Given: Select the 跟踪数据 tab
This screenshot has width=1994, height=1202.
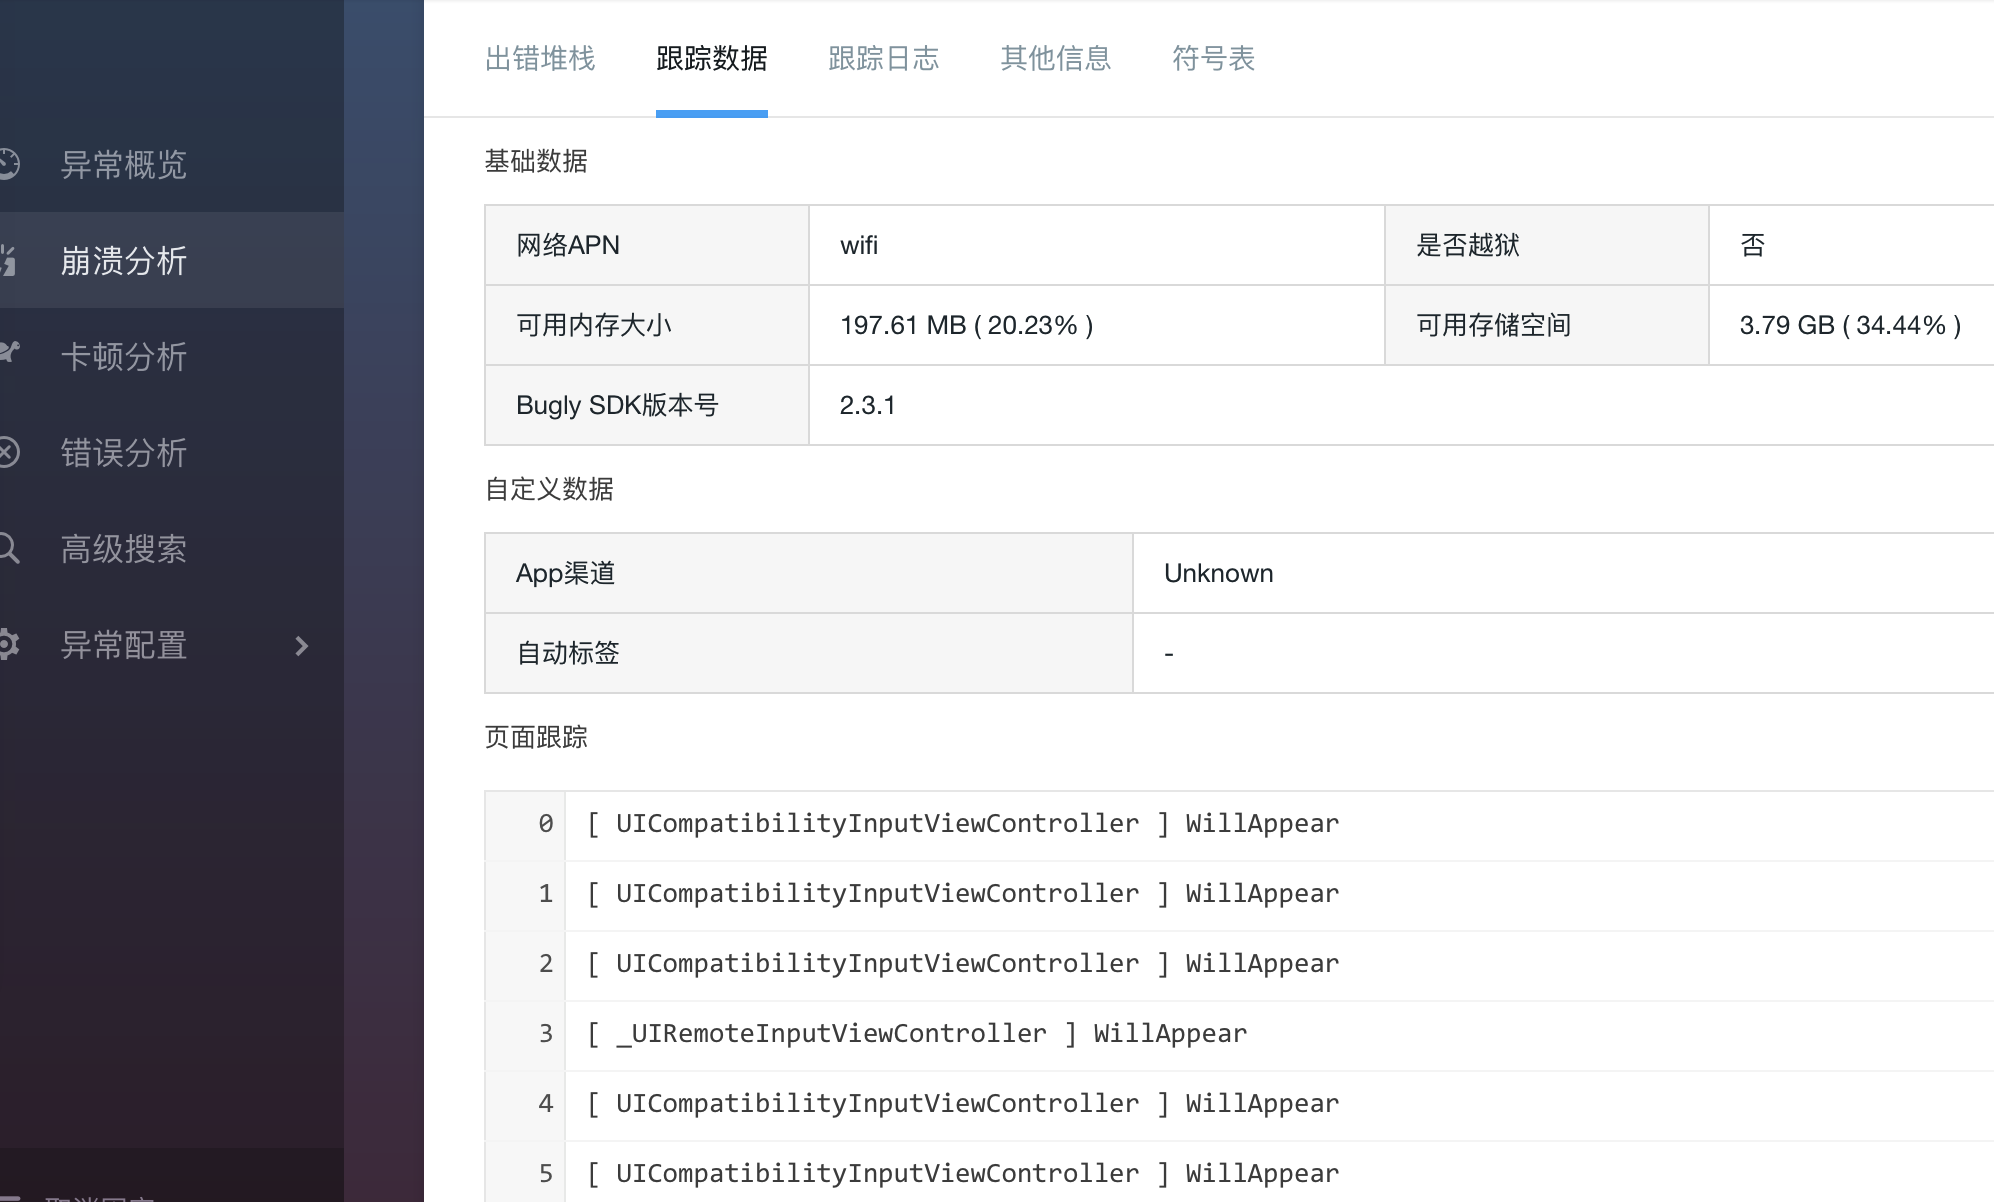Looking at the screenshot, I should 712,59.
